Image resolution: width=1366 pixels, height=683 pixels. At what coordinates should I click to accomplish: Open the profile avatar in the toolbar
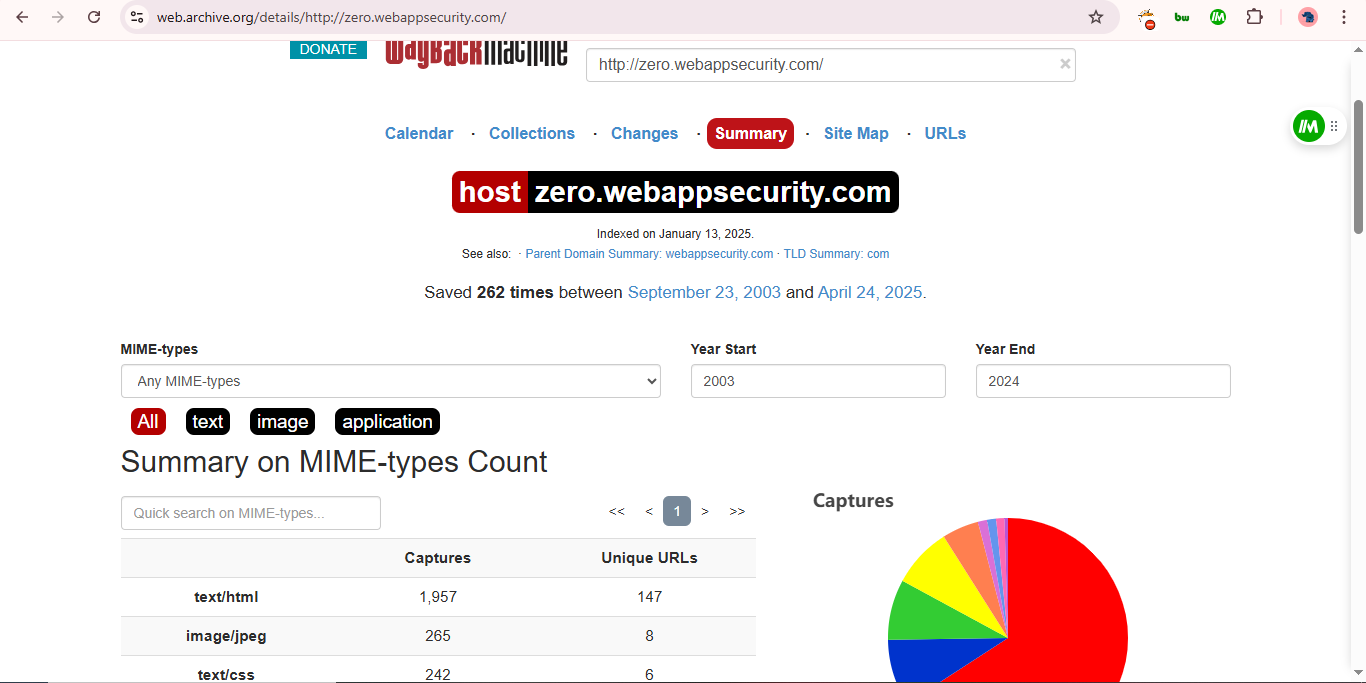point(1308,17)
